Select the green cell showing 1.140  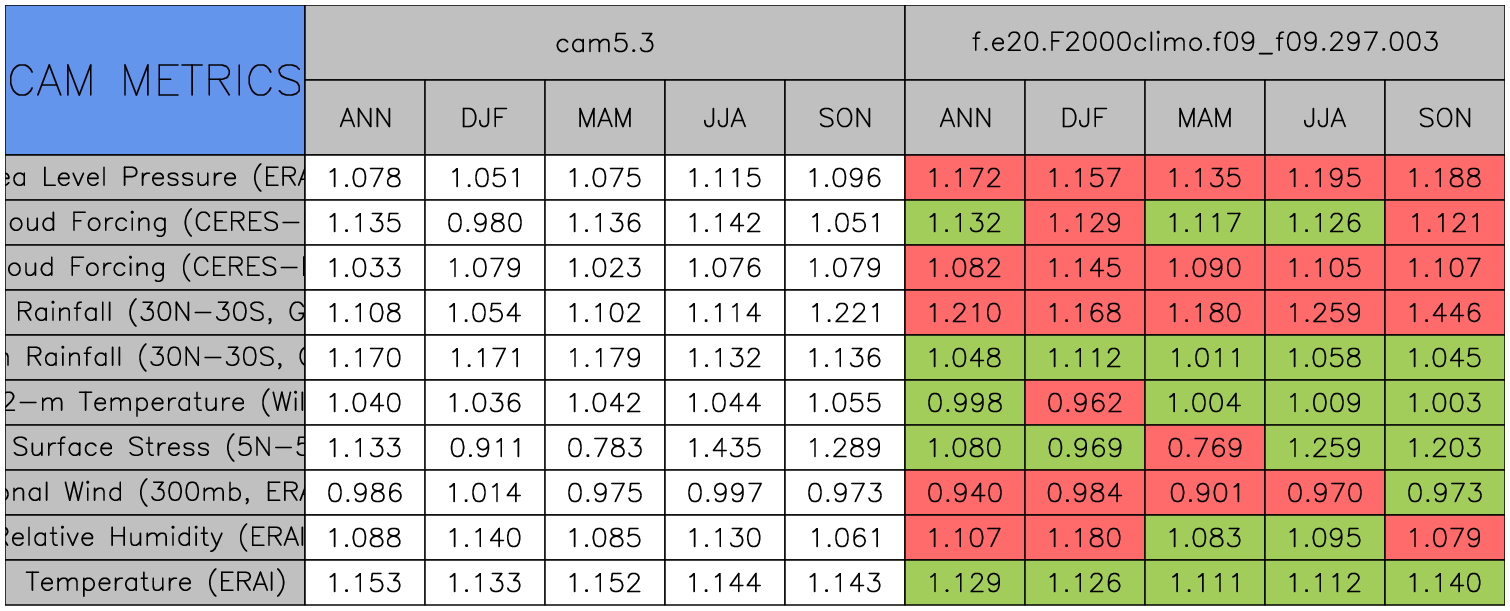pos(1445,583)
